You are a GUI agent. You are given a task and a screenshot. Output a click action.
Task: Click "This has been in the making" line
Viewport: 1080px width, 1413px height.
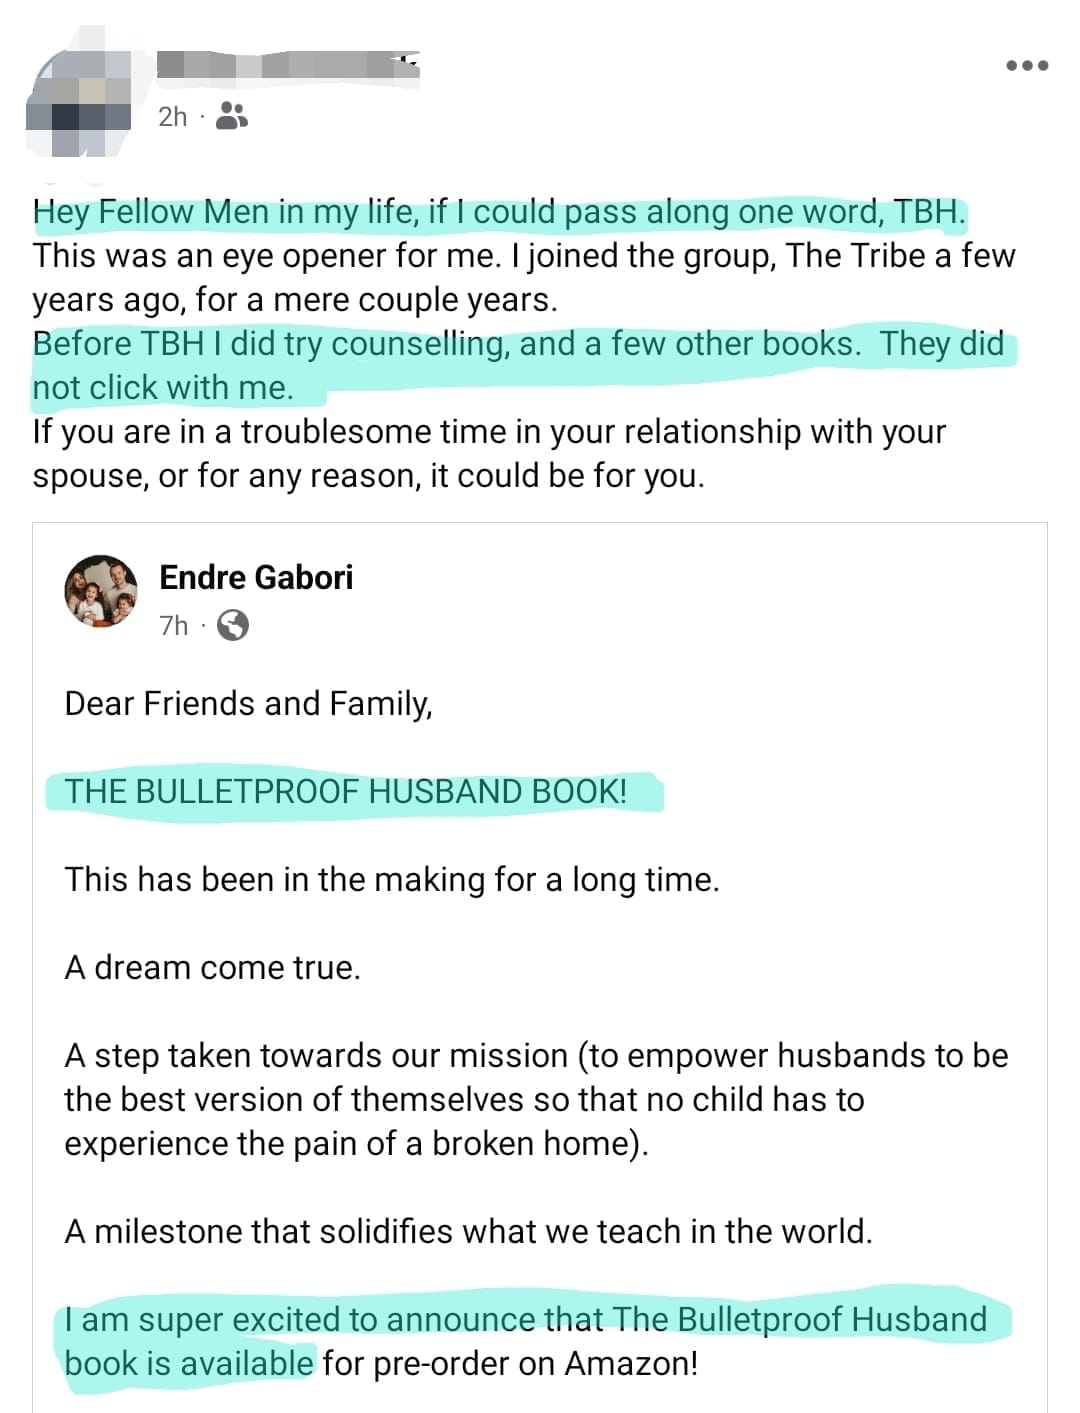coord(392,880)
